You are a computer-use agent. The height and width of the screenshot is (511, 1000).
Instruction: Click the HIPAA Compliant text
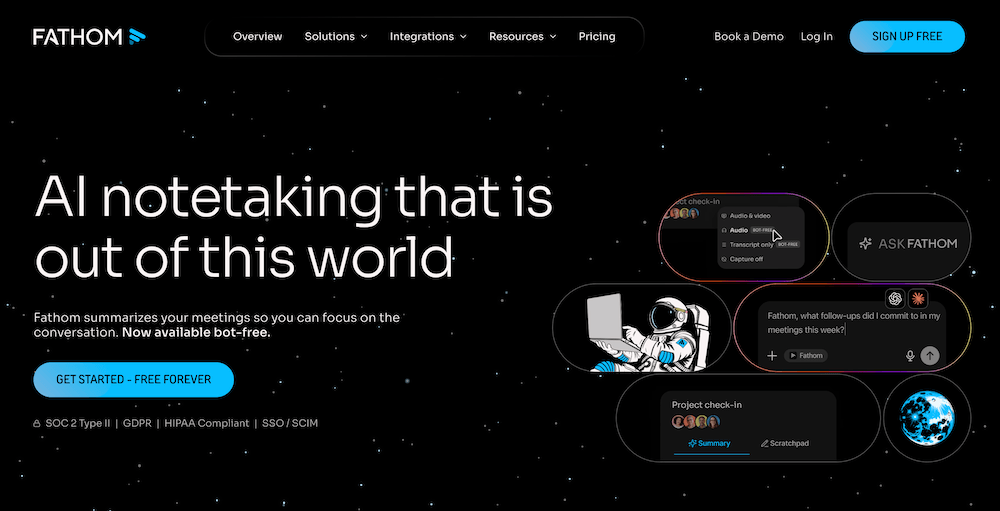[x=207, y=423]
